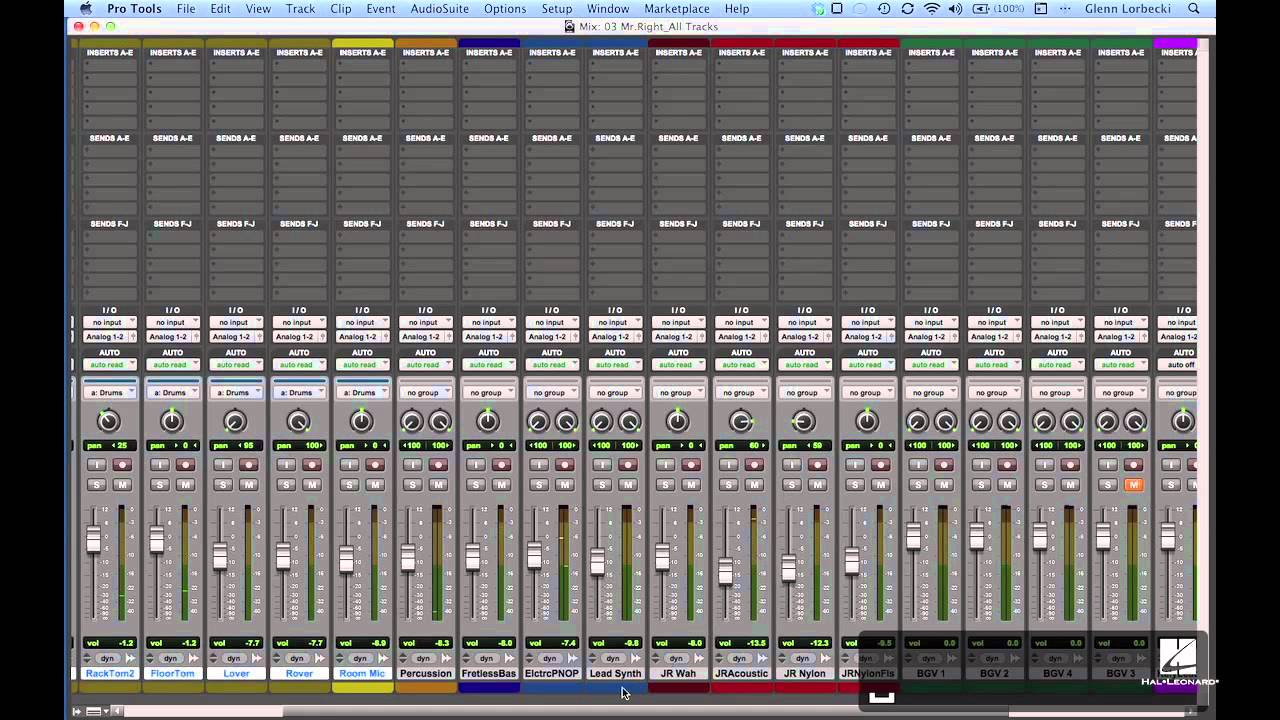Open input selector 'no input' on RackTom2
Viewport: 1280px width, 720px height.
[x=109, y=323]
